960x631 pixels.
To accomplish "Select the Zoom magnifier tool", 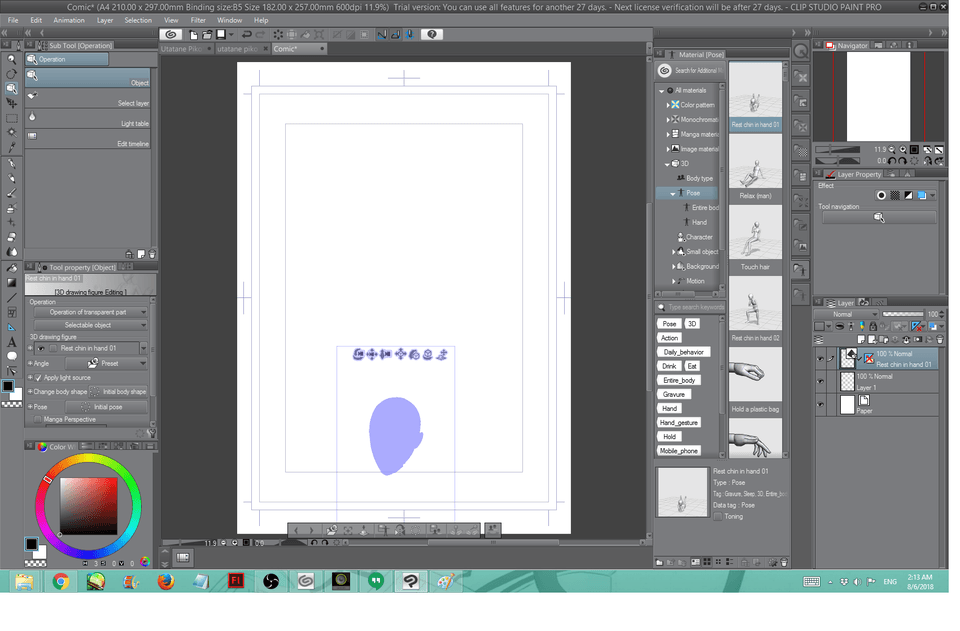I will pyautogui.click(x=12, y=59).
